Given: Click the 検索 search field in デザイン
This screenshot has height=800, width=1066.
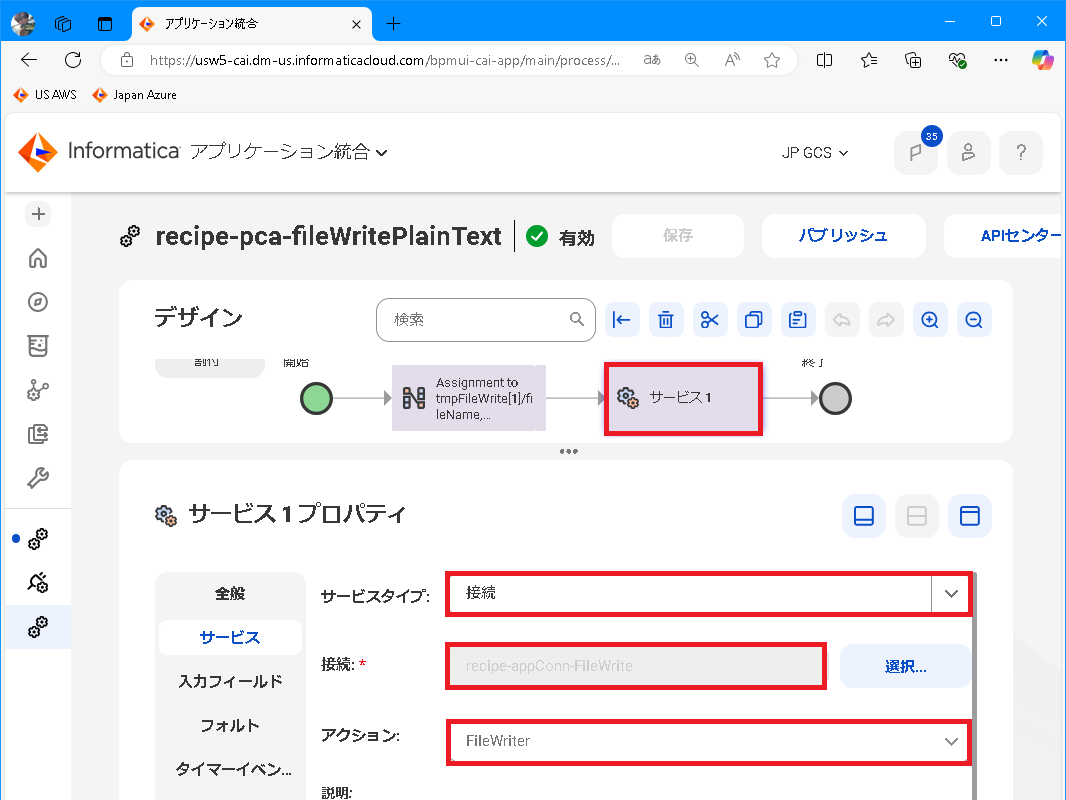Looking at the screenshot, I should (x=485, y=319).
